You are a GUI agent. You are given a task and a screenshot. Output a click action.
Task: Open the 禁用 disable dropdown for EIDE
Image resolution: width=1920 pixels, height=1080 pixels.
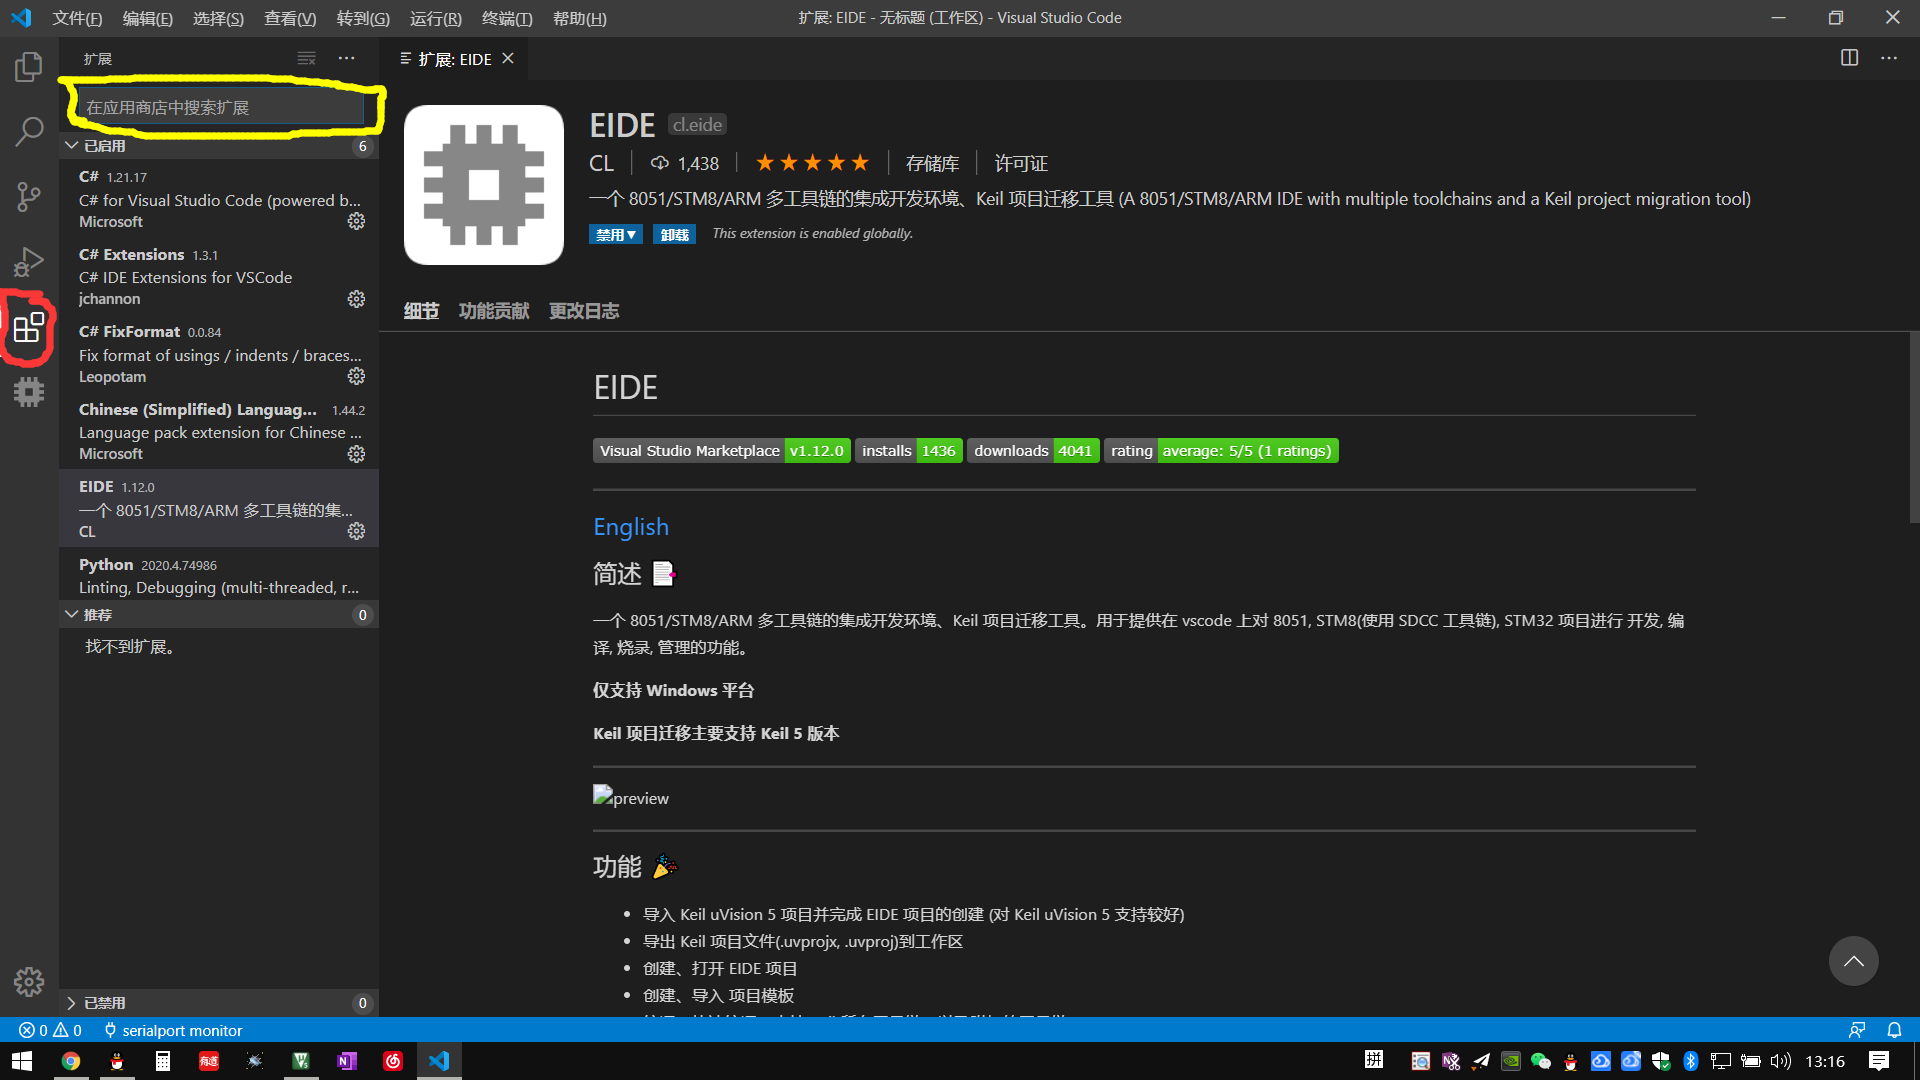[x=616, y=233]
